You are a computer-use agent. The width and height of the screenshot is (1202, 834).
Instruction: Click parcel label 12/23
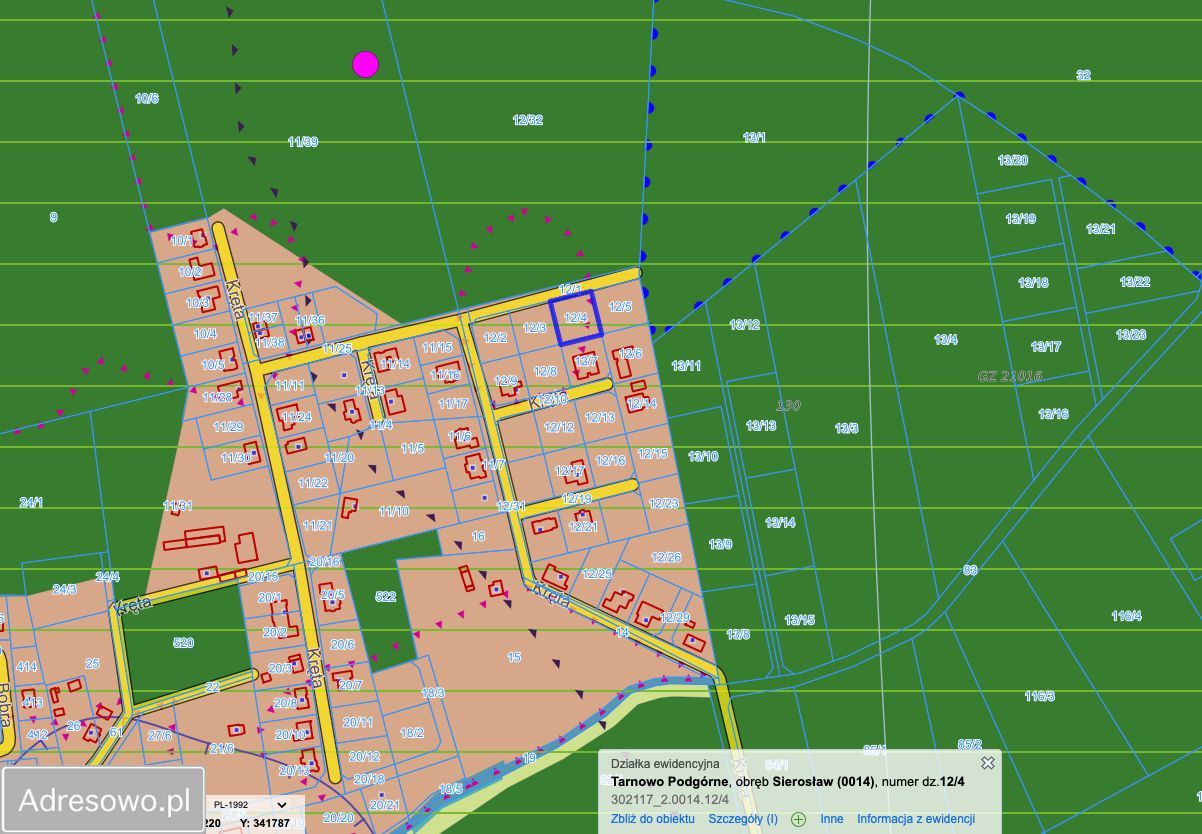pos(664,503)
